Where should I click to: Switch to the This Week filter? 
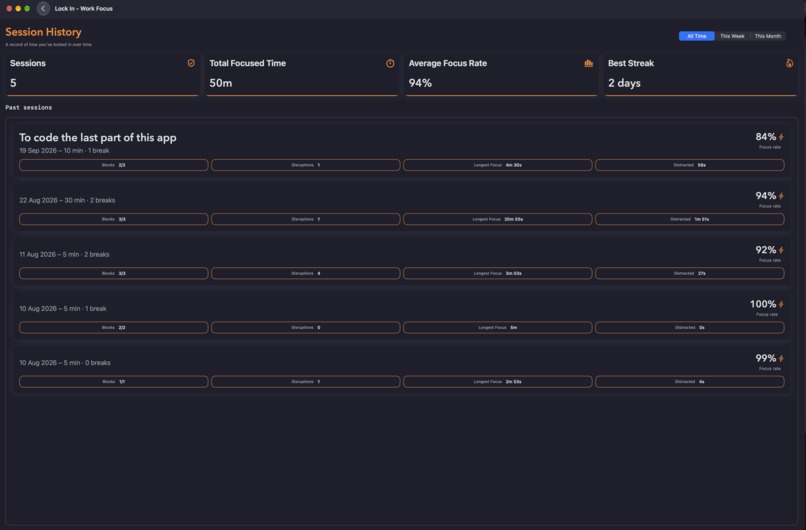pyautogui.click(x=732, y=36)
